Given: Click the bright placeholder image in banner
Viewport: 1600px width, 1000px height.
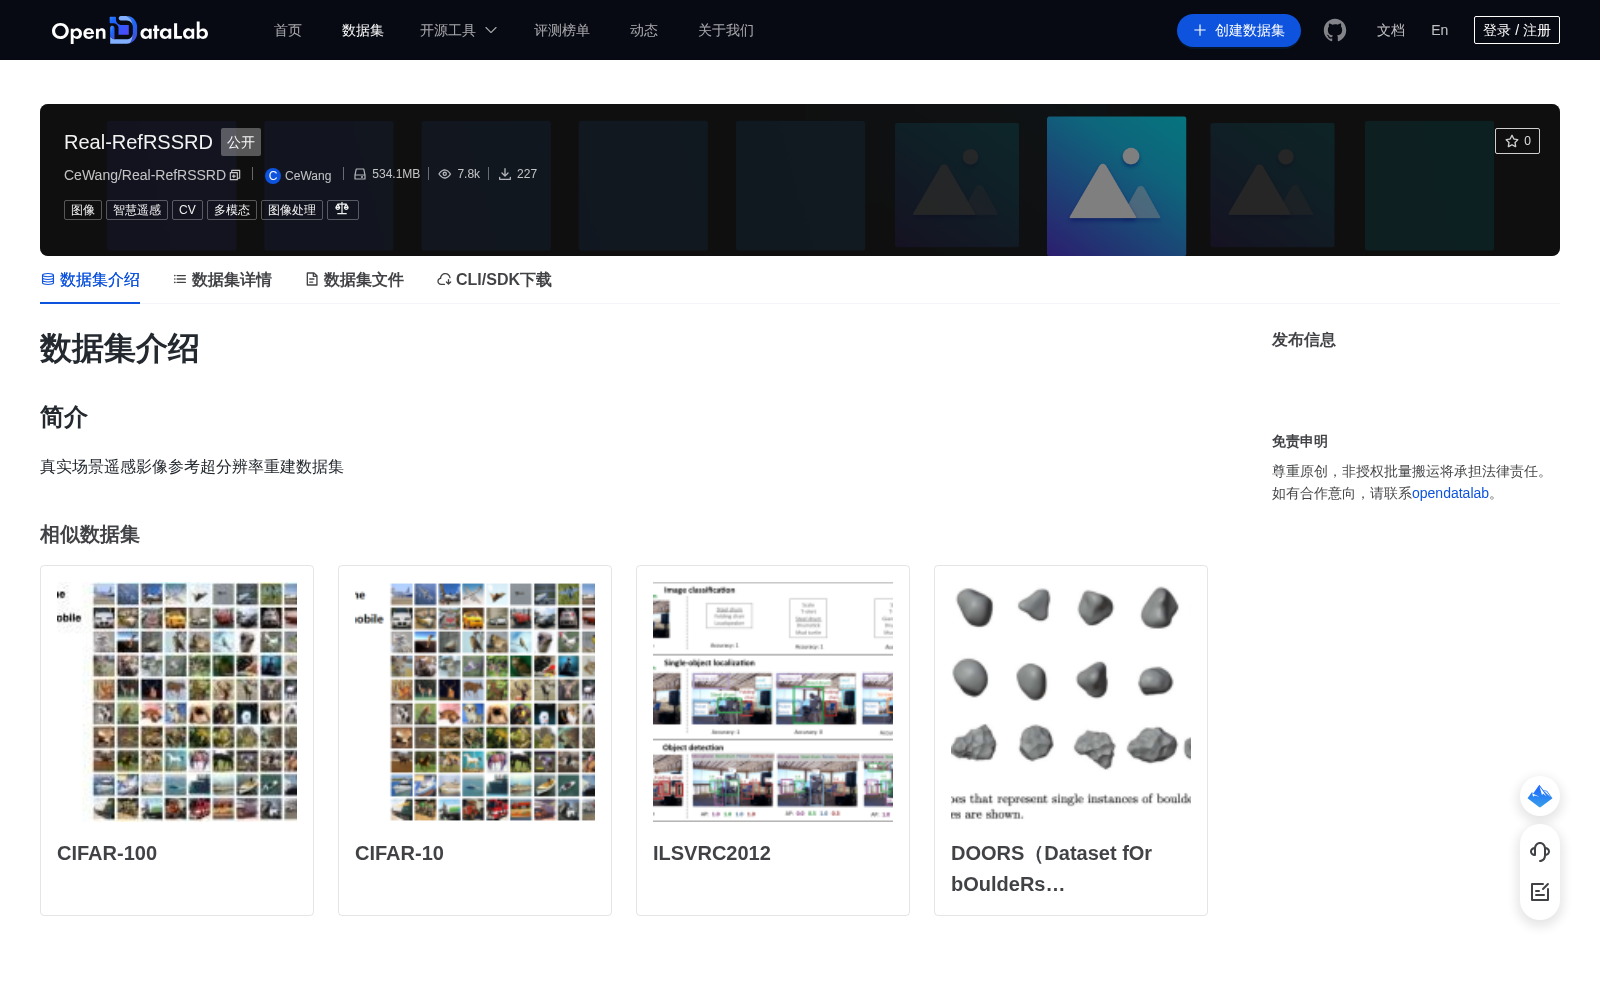Looking at the screenshot, I should [x=1117, y=186].
